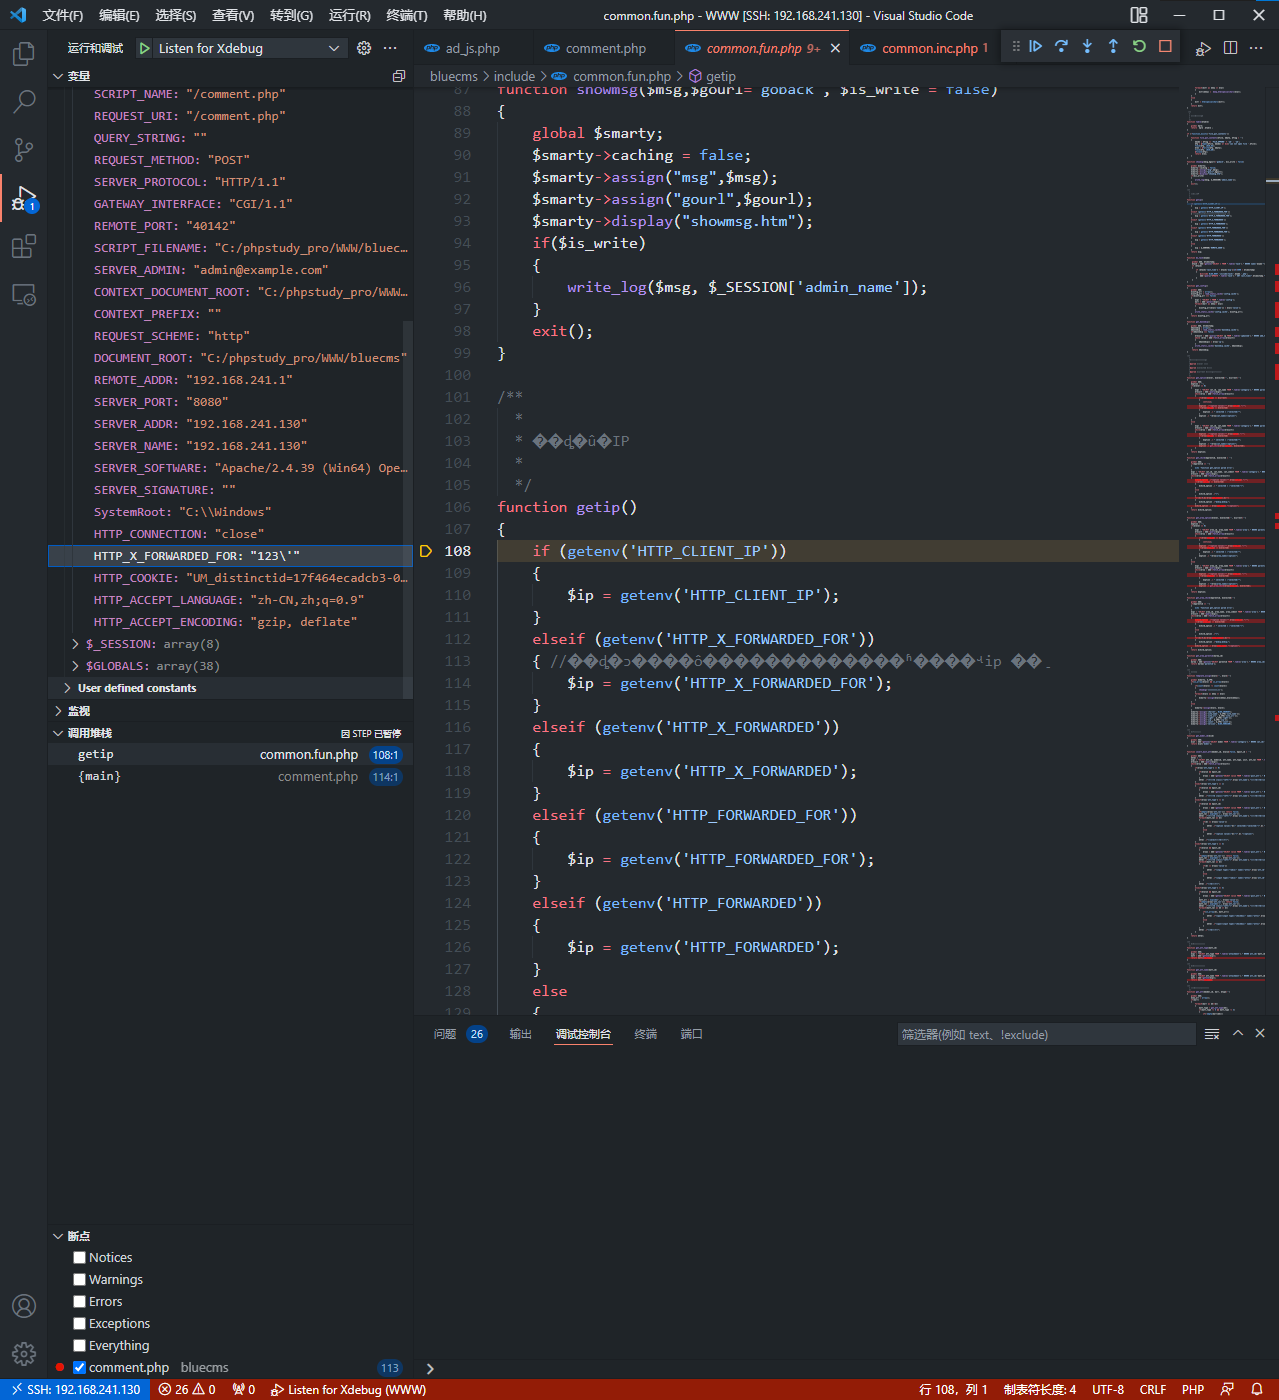Open the 终端(T) menu
Viewport: 1279px width, 1400px height.
[407, 15]
